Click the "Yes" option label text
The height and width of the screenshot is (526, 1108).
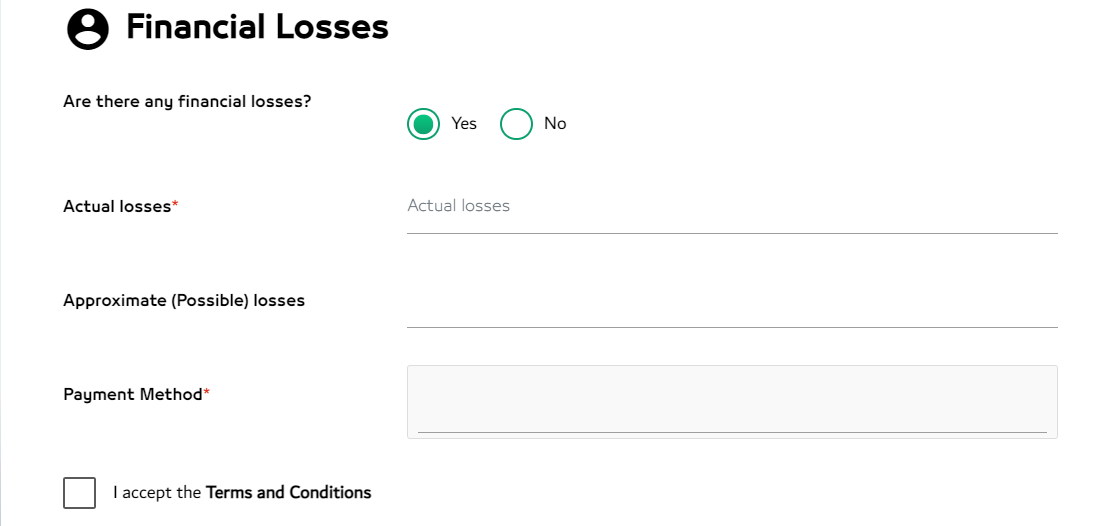[464, 124]
